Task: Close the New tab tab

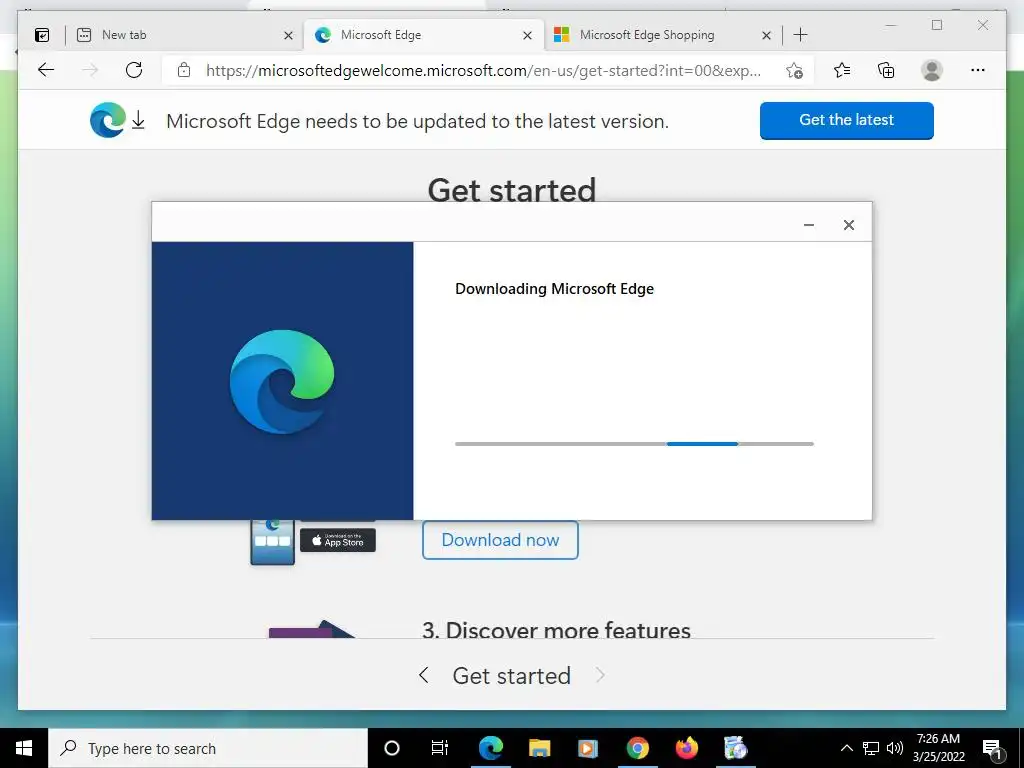Action: (288, 35)
